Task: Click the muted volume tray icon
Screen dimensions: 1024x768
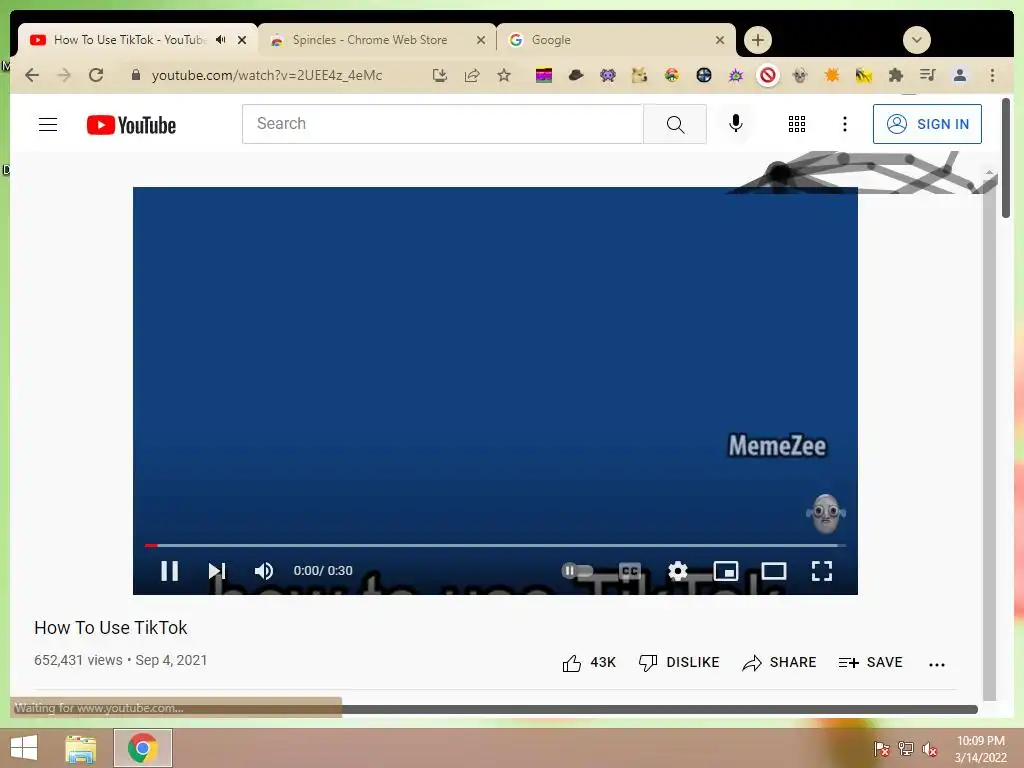Action: tap(931, 749)
